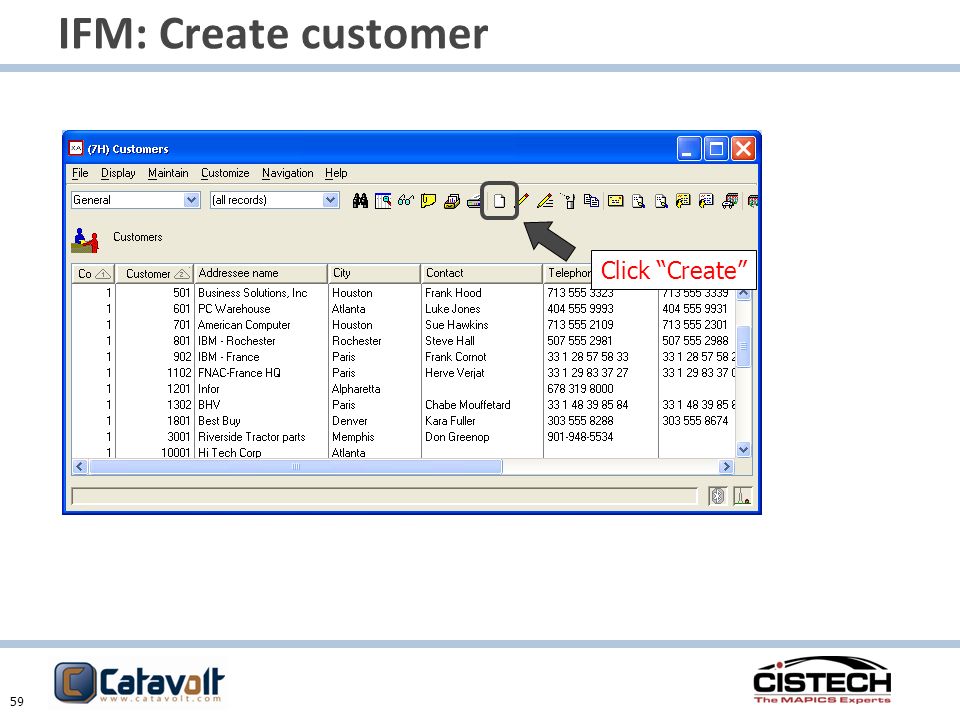Open the (all records) subset dropdown
Screen dimensions: 960x720
331,200
